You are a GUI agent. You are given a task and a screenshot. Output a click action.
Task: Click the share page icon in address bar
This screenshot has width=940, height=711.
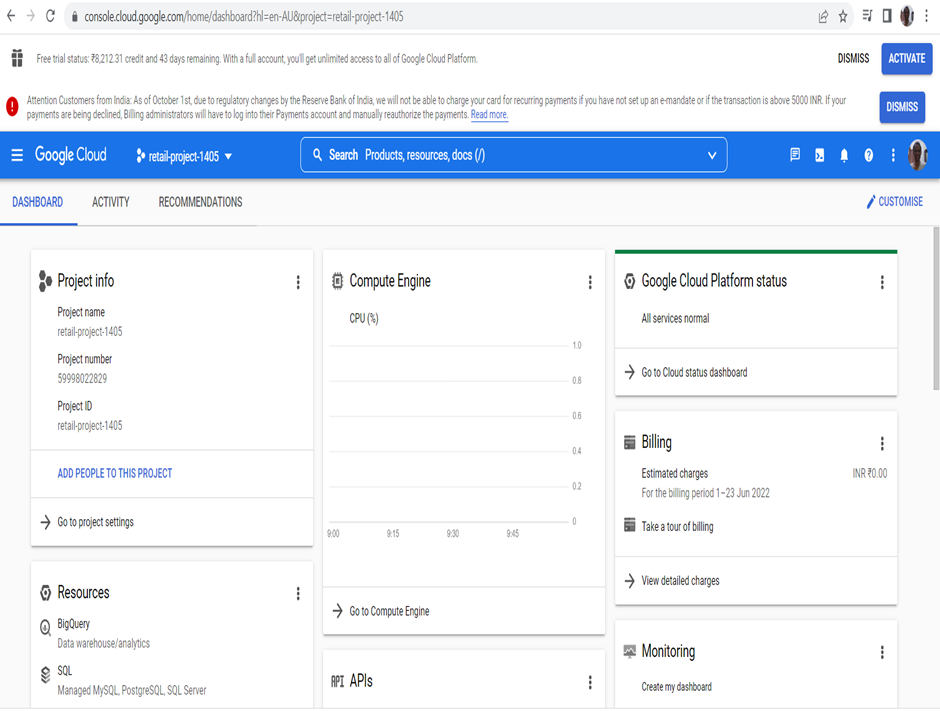823,17
